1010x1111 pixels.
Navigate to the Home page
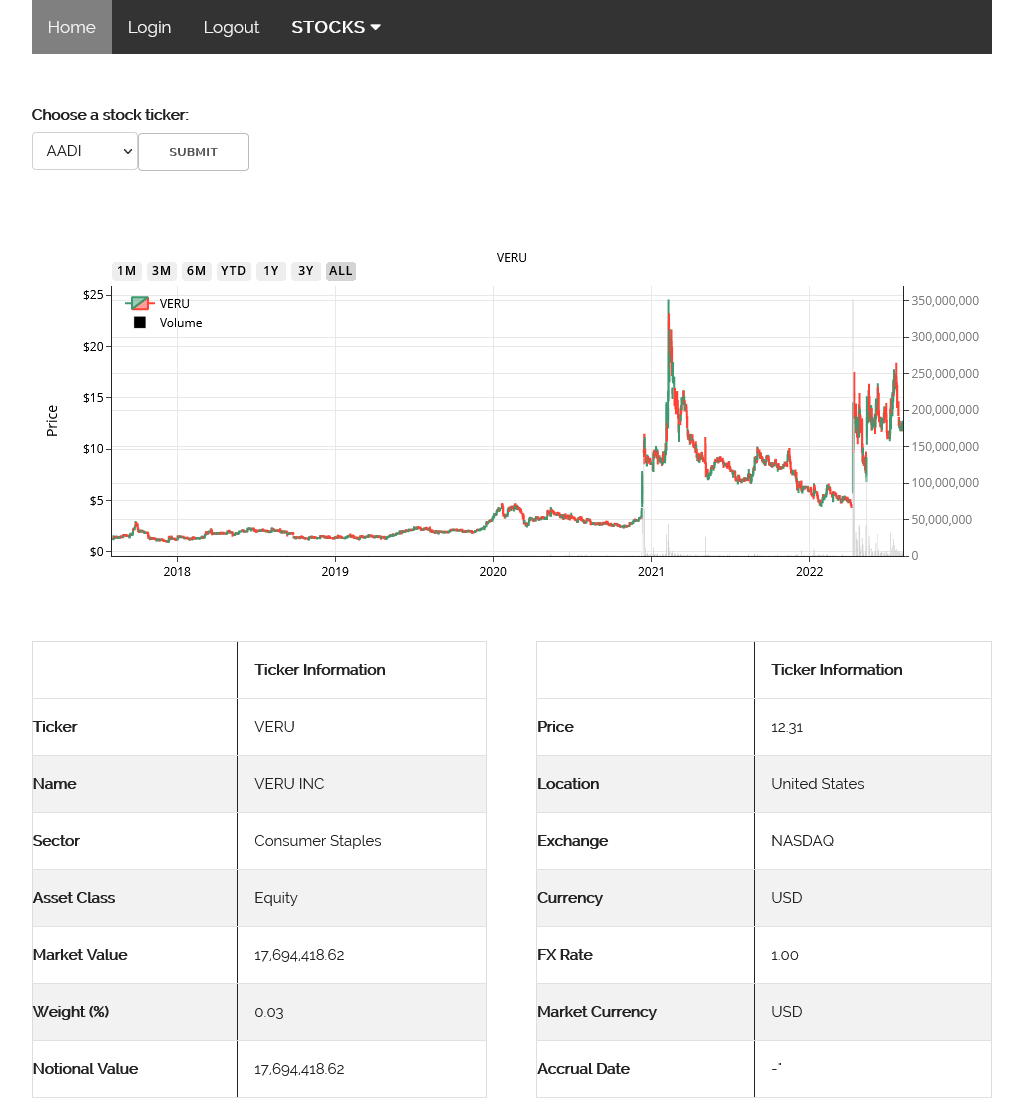[x=71, y=27]
